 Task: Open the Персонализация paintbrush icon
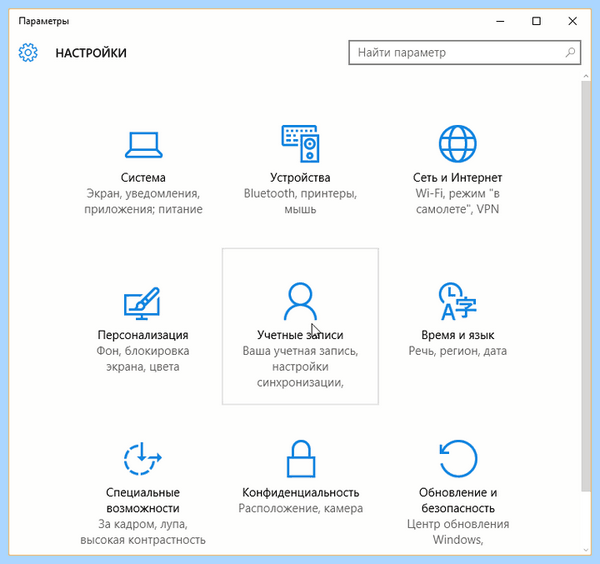pyautogui.click(x=142, y=303)
